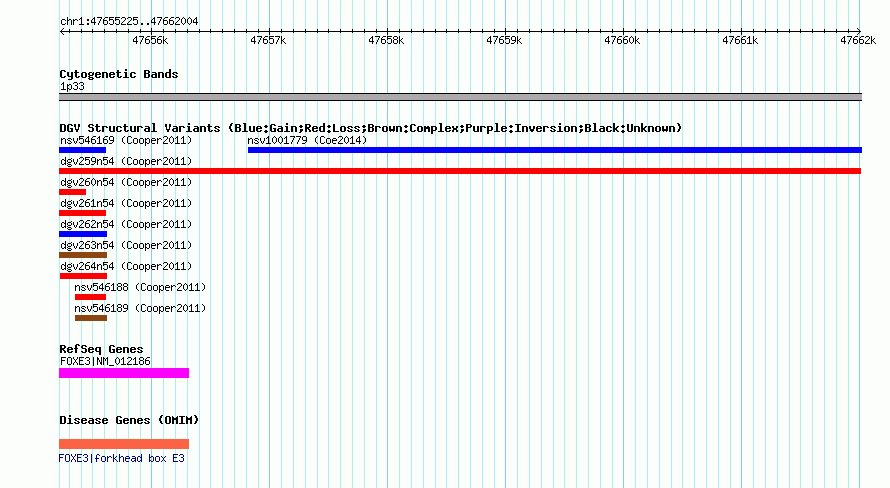This screenshot has height=488, width=890.
Task: Click the long red dgv259n54 loss bar
Action: point(460,171)
